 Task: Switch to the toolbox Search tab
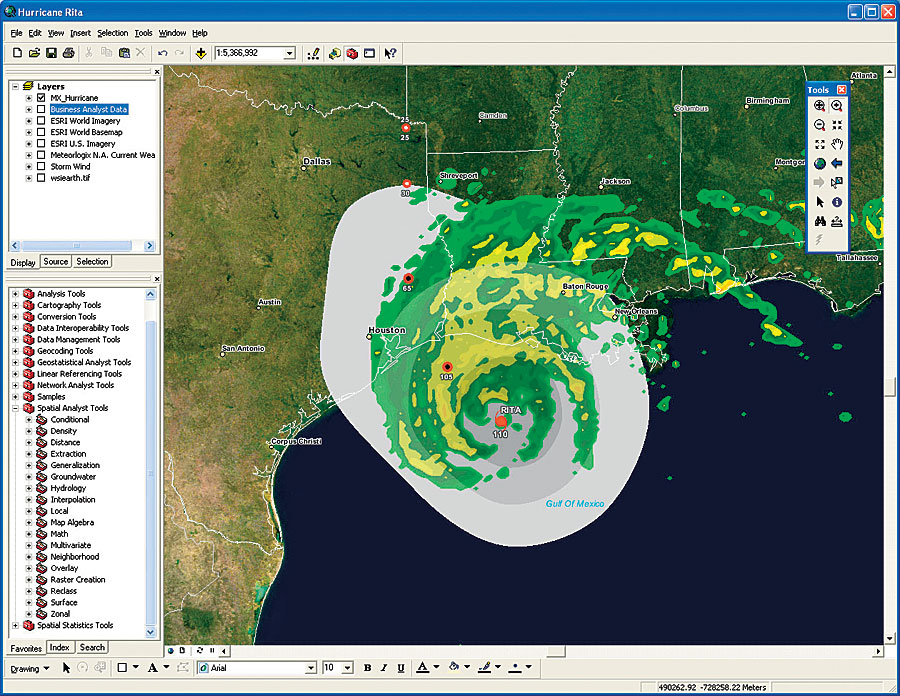[x=92, y=647]
